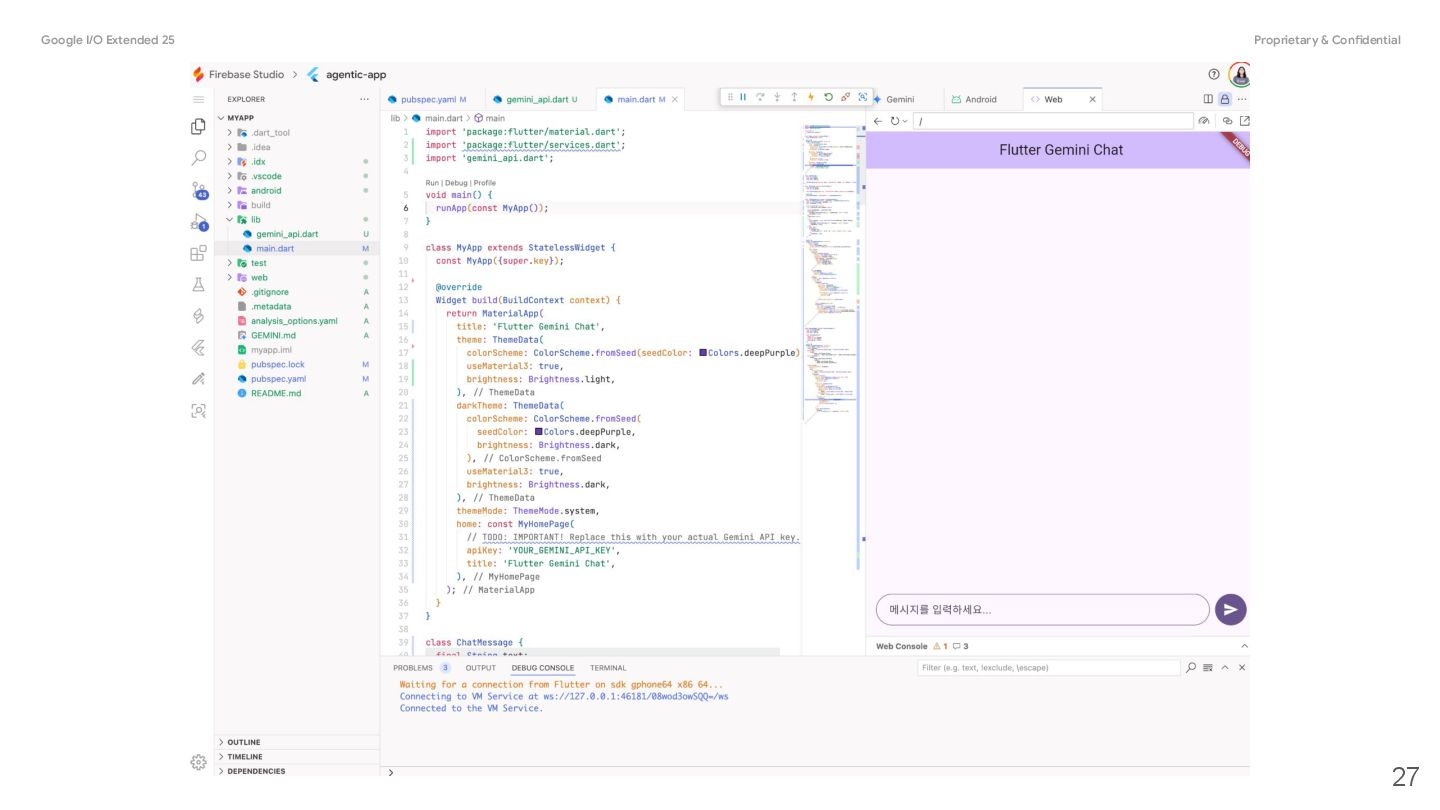Go back in the web preview
Screen dimensions: 1440x810
pos(878,121)
